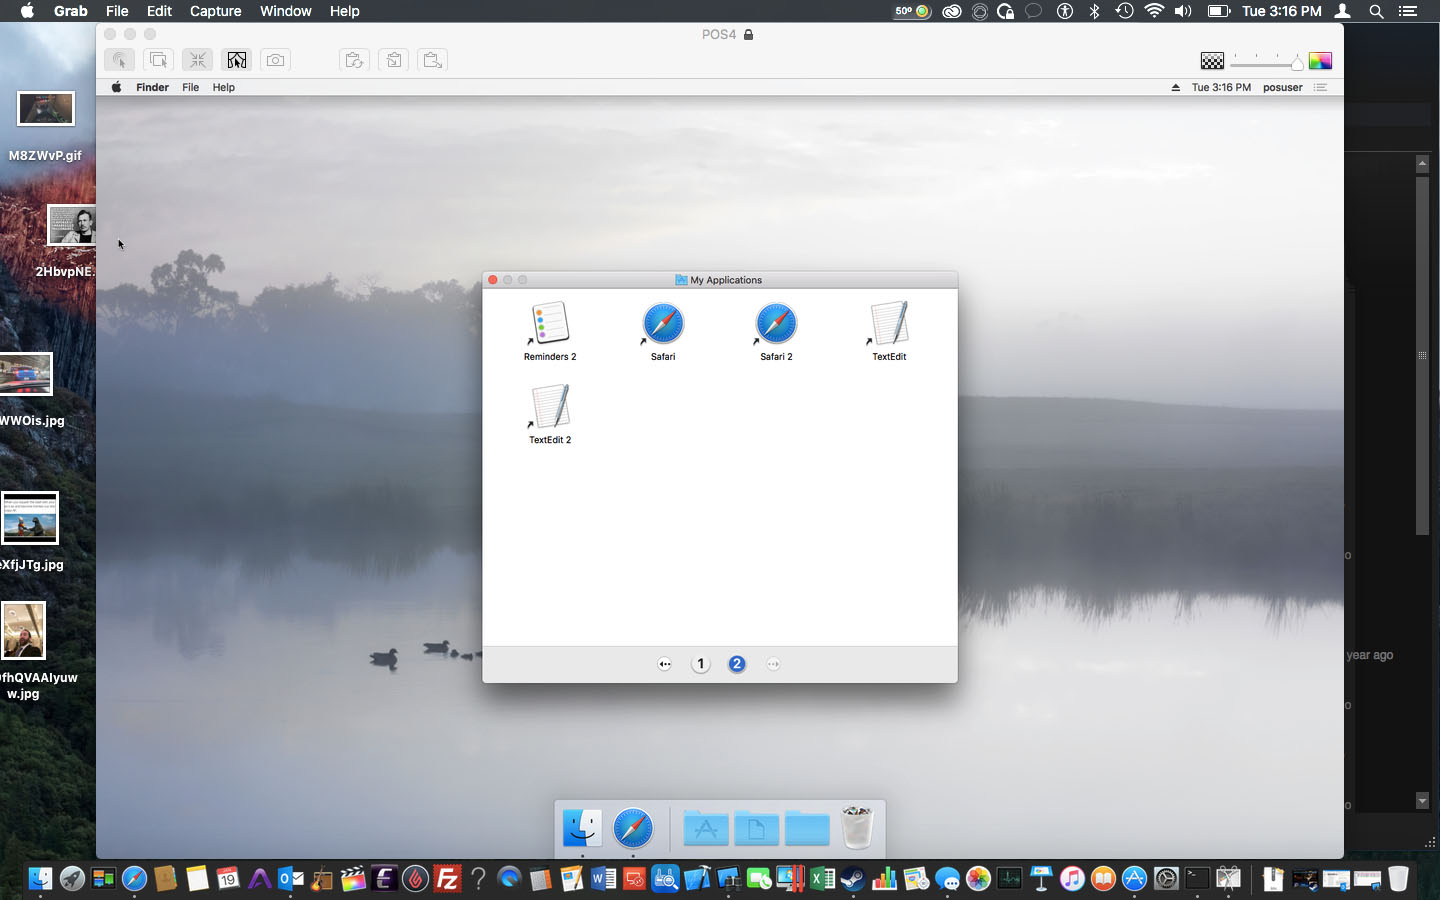
Task: Open the remote Finder menu
Action: [x=152, y=88]
